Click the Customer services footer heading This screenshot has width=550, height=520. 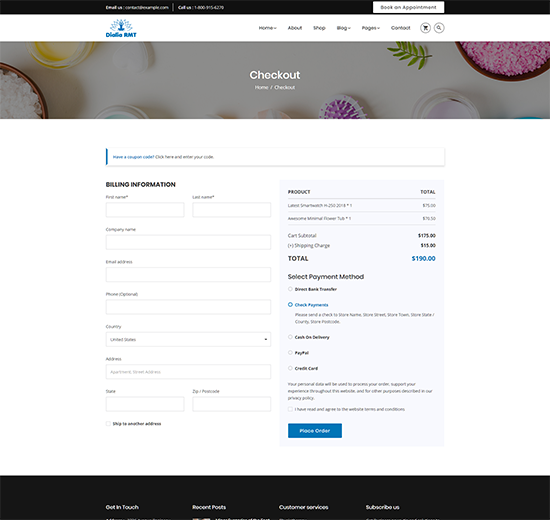304,507
